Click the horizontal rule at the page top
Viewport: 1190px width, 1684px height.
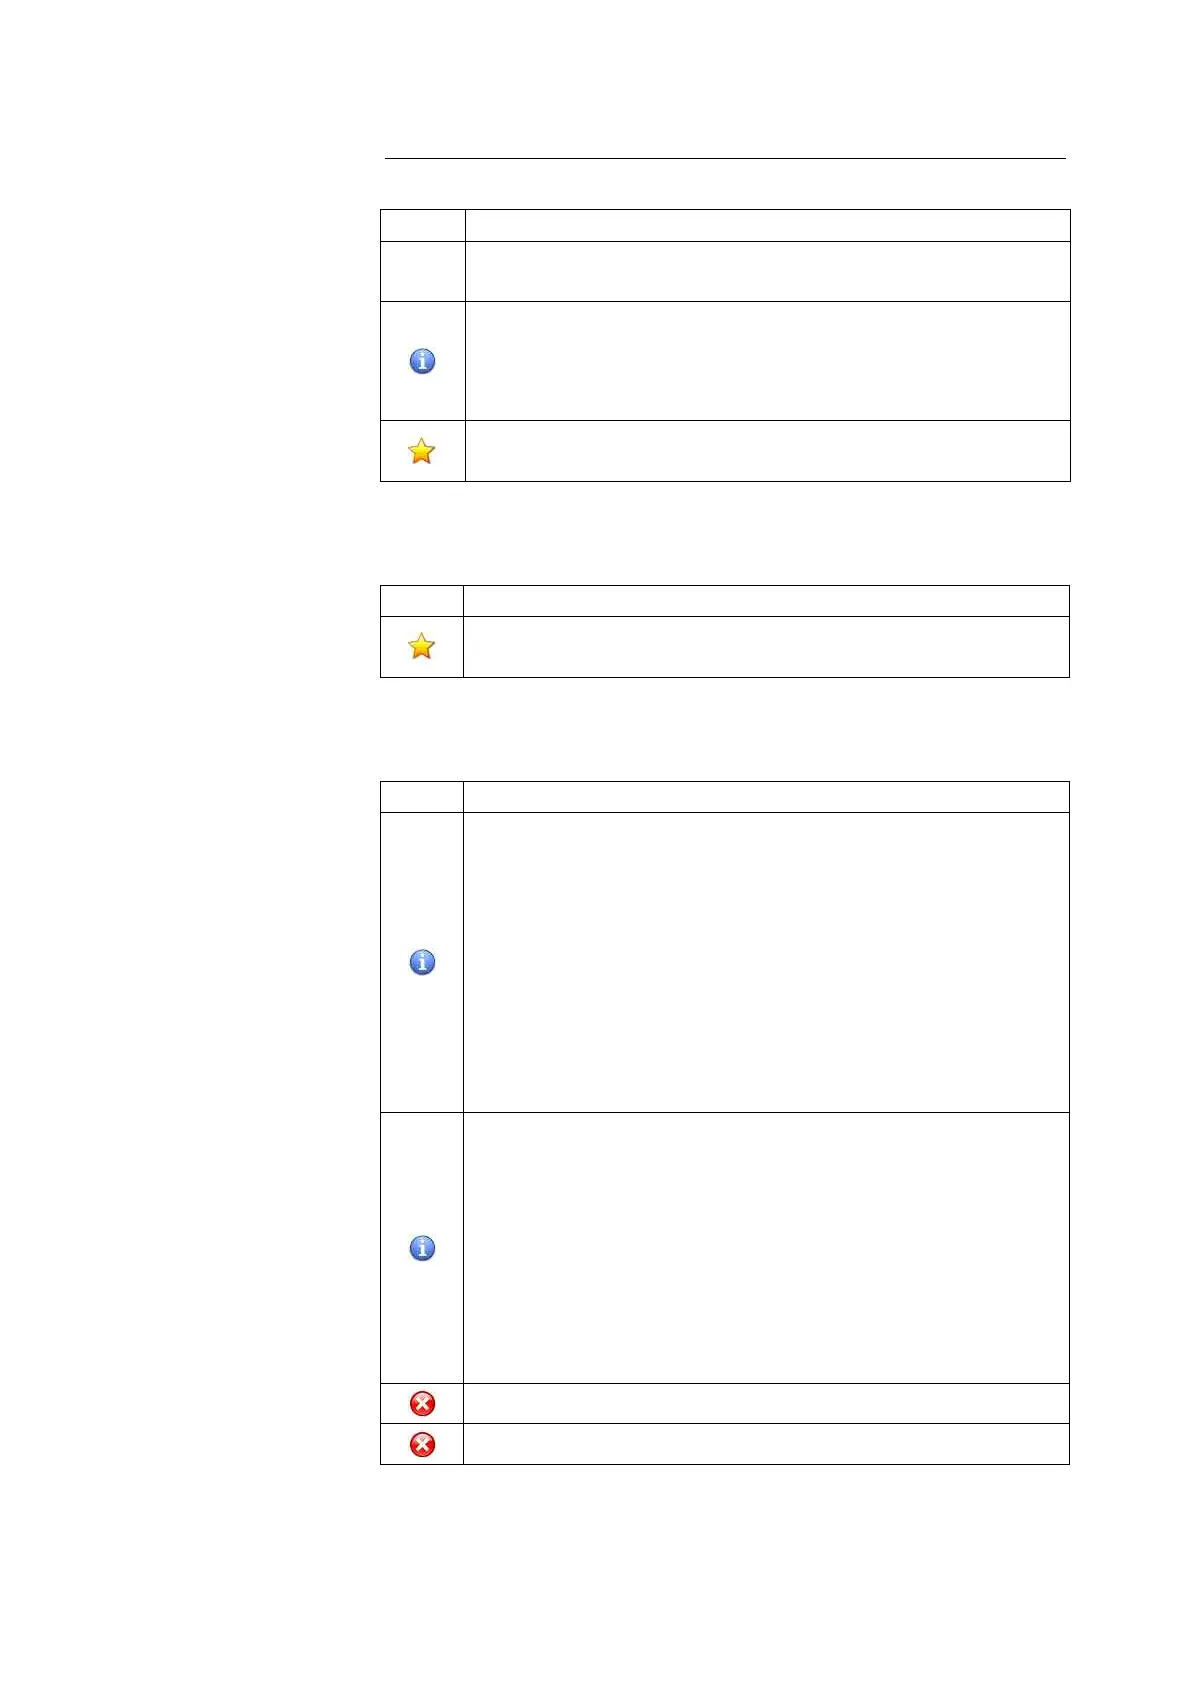[725, 158]
